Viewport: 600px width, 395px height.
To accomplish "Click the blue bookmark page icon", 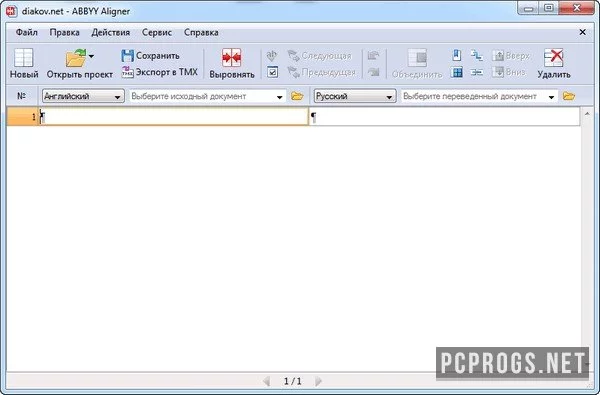I will [457, 55].
